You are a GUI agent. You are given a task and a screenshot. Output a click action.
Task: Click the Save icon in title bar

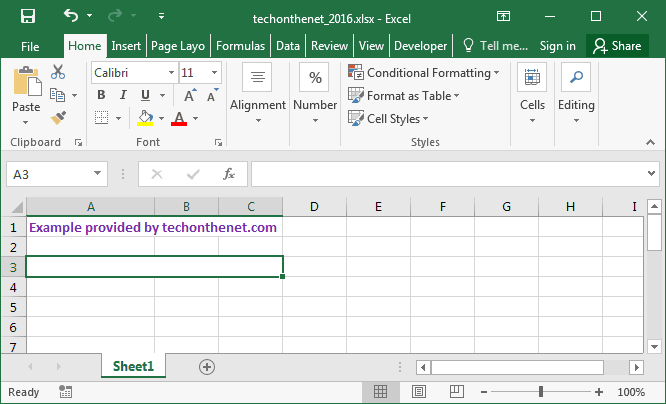coord(28,16)
